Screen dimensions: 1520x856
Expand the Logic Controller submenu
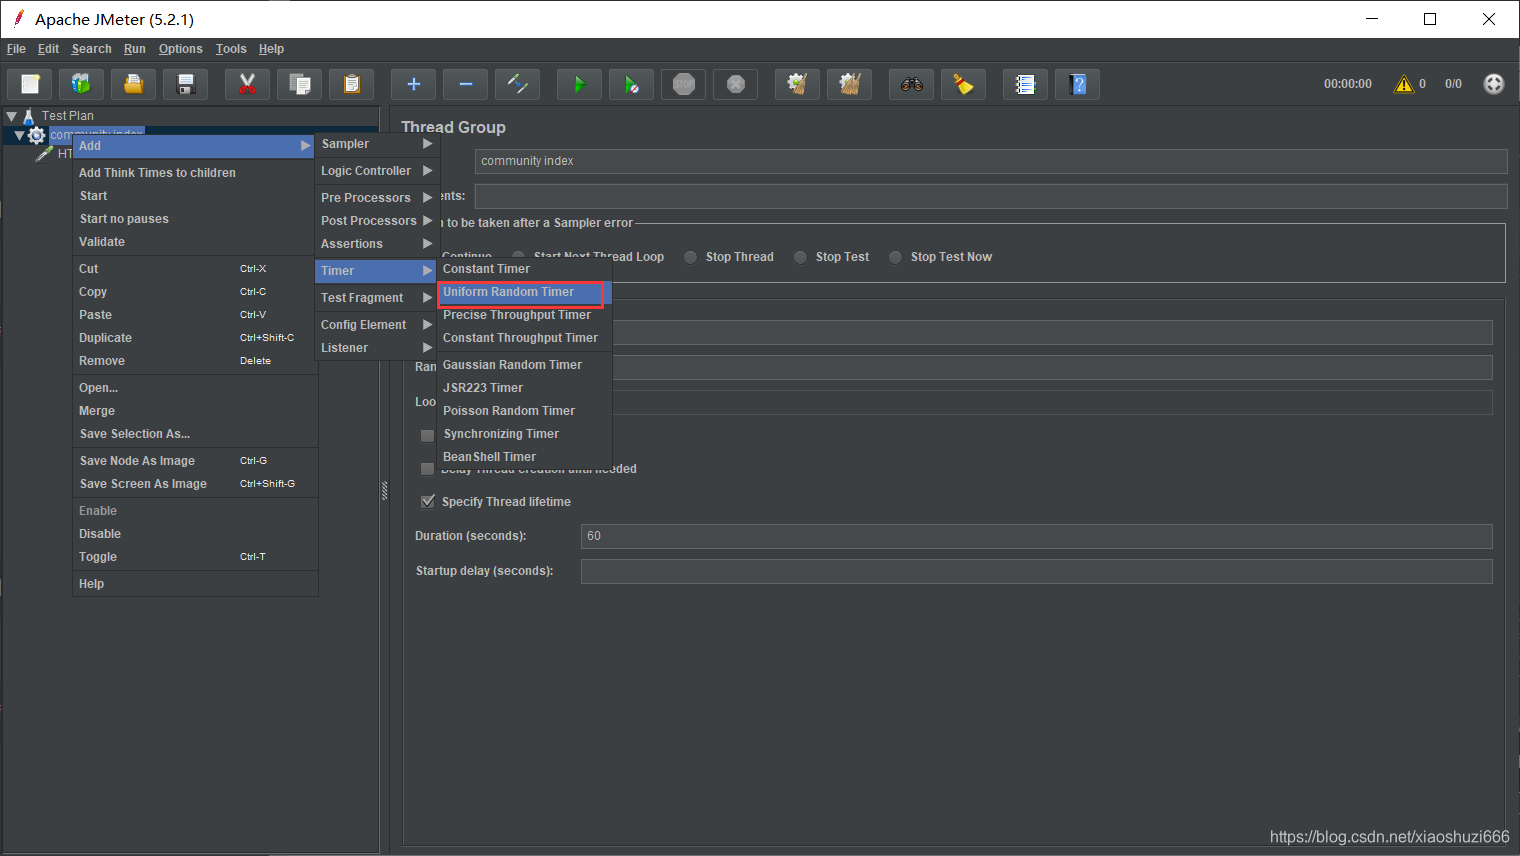376,171
